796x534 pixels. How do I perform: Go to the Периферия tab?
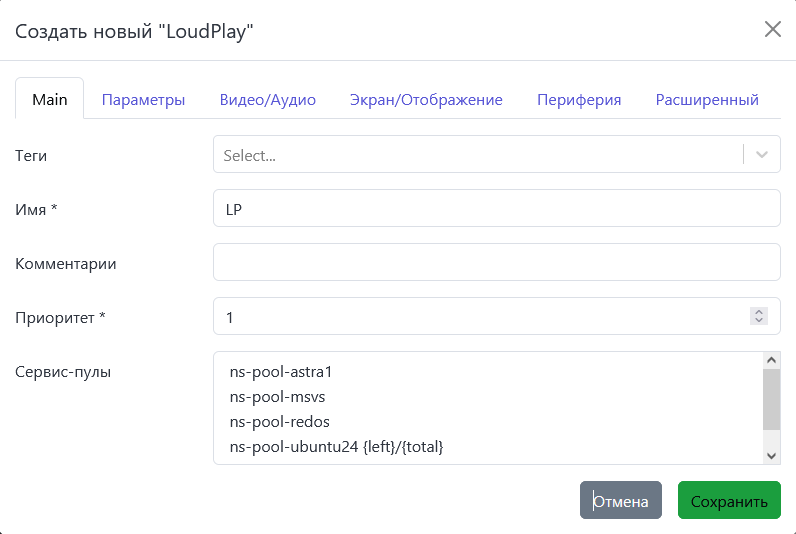579,100
